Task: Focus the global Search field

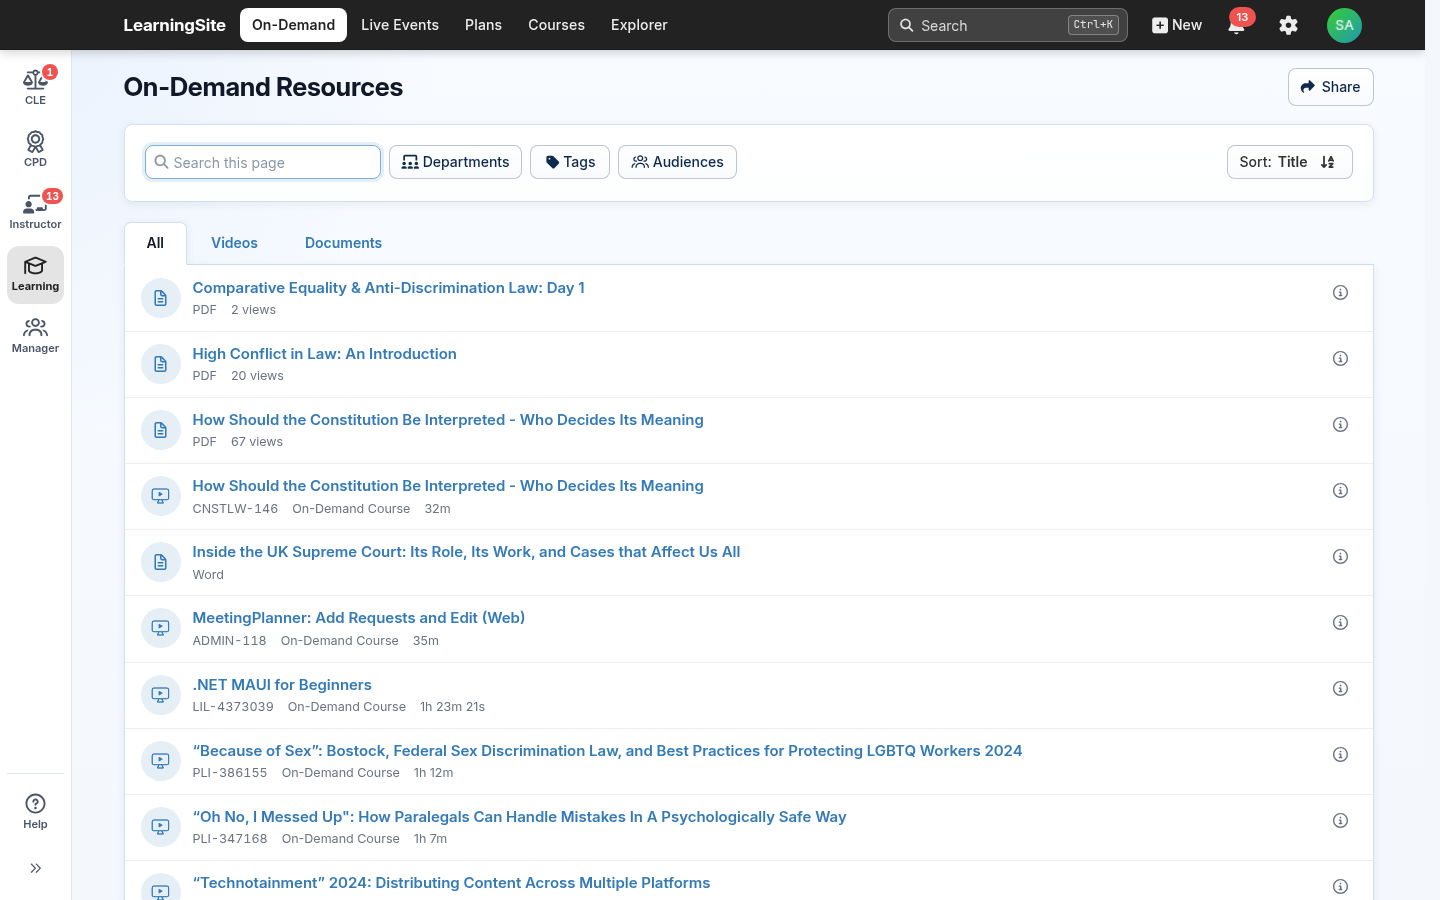Action: point(1007,25)
